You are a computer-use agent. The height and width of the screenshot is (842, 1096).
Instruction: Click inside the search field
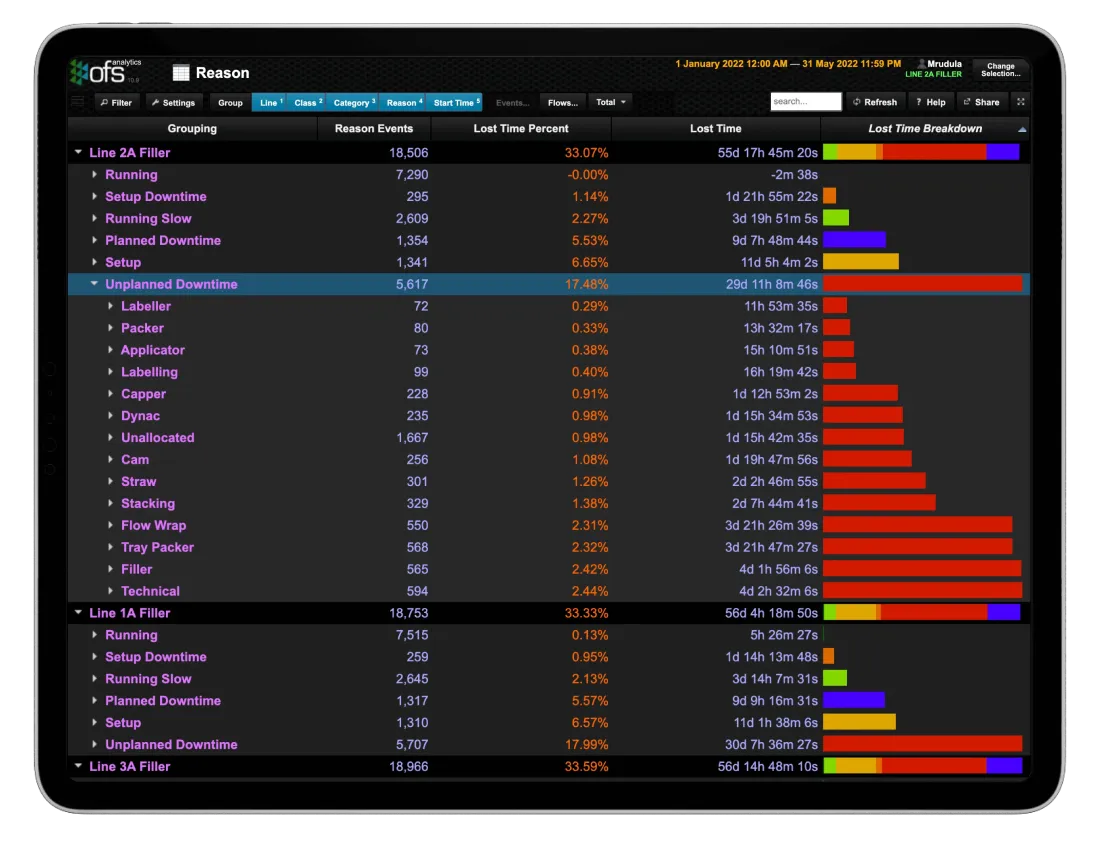[806, 101]
